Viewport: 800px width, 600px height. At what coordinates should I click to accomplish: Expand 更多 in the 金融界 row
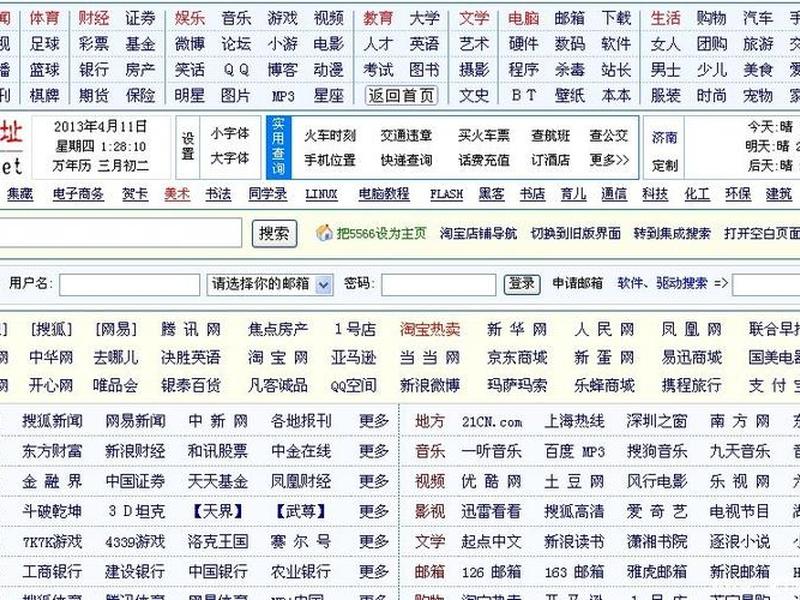(x=373, y=481)
